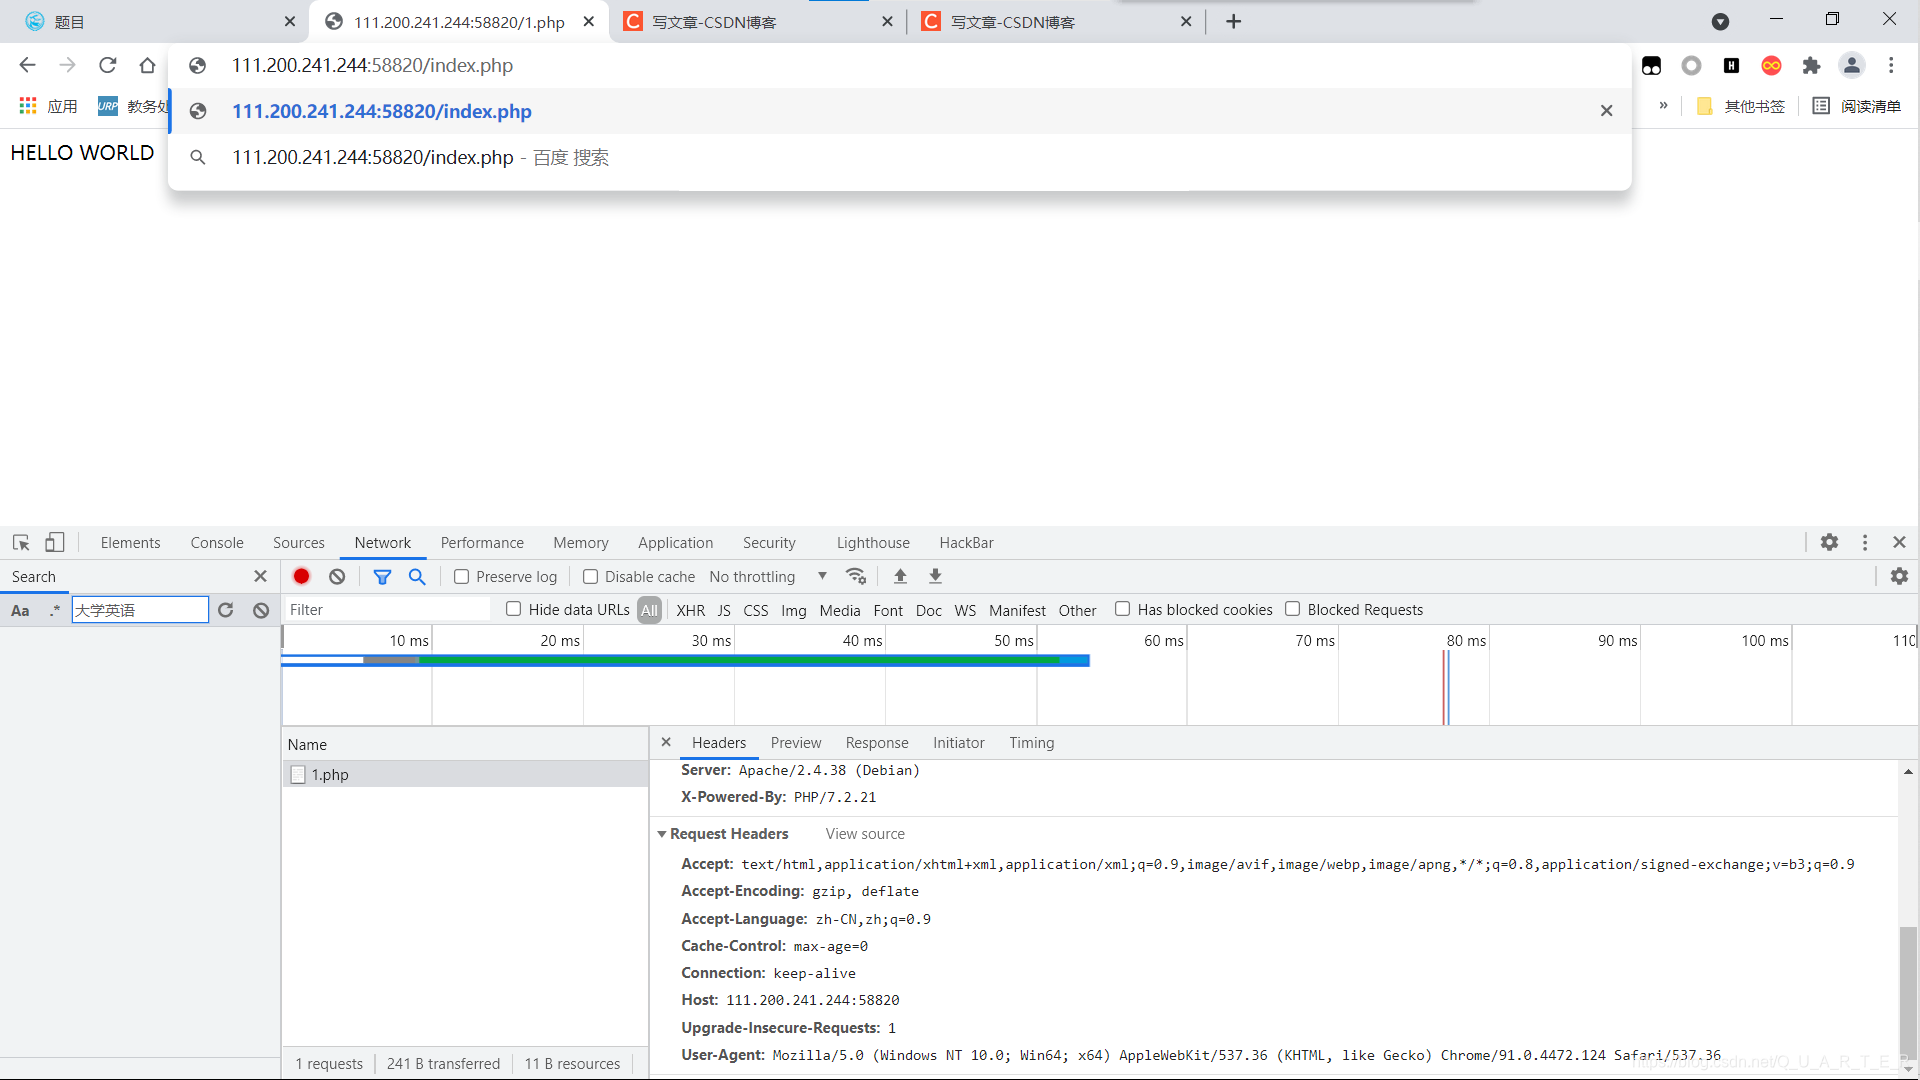This screenshot has width=1920, height=1080.
Task: Enable Hide data URLs filter
Action: [x=513, y=609]
